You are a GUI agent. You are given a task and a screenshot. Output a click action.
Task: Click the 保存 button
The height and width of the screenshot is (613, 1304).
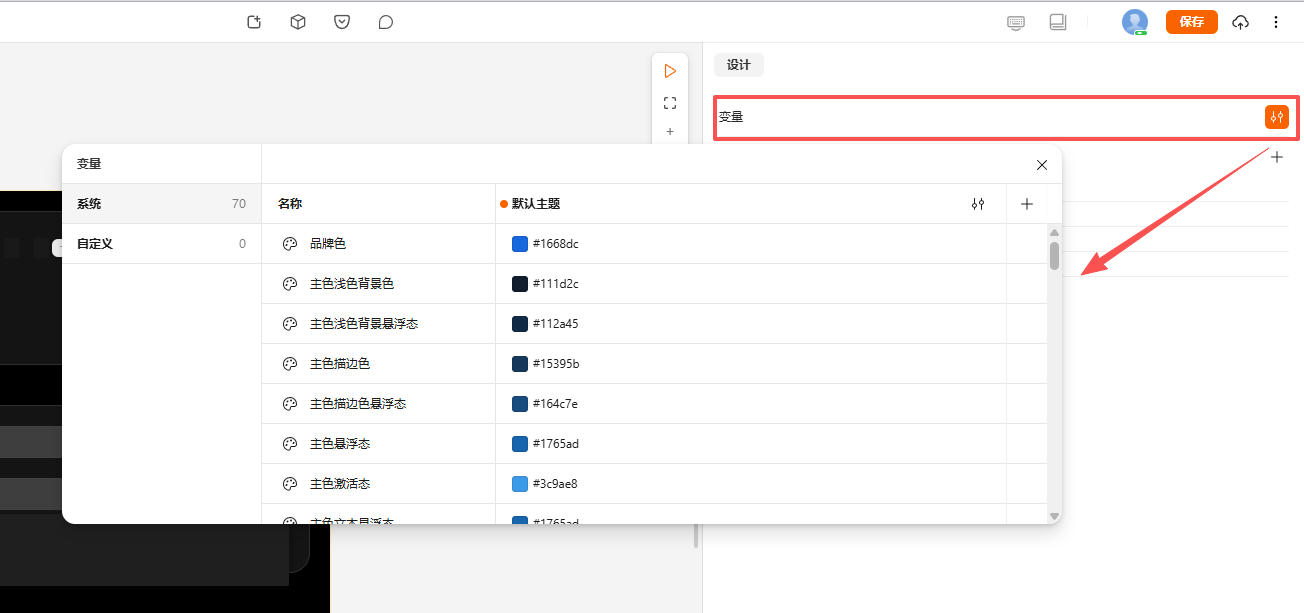(1191, 21)
